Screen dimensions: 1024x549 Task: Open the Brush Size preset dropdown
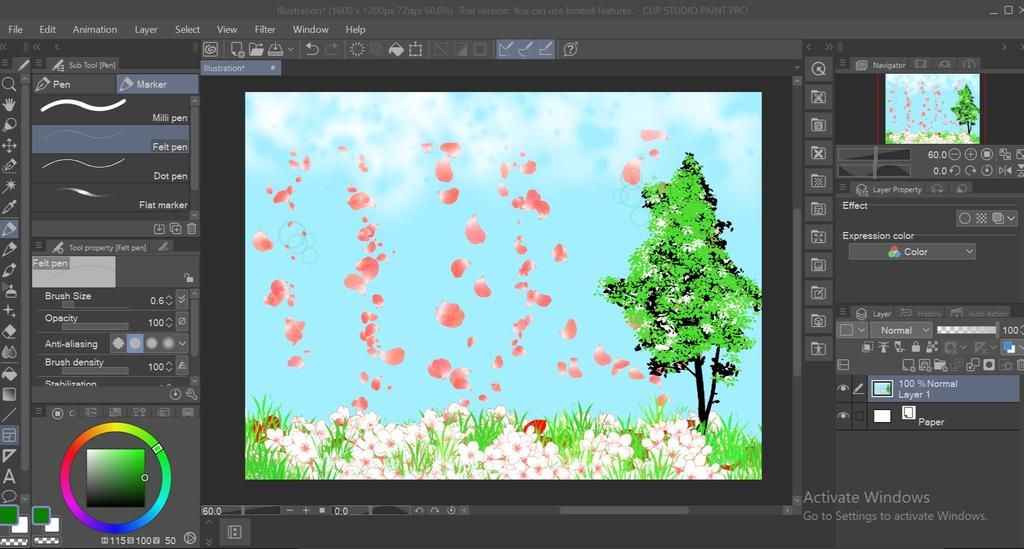[182, 300]
